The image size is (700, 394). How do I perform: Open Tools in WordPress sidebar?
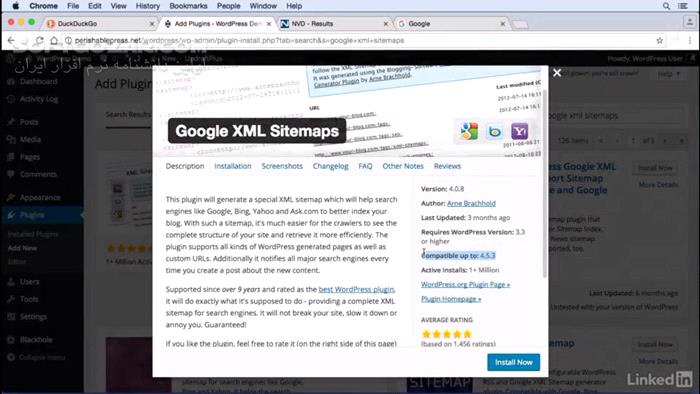pyautogui.click(x=29, y=299)
